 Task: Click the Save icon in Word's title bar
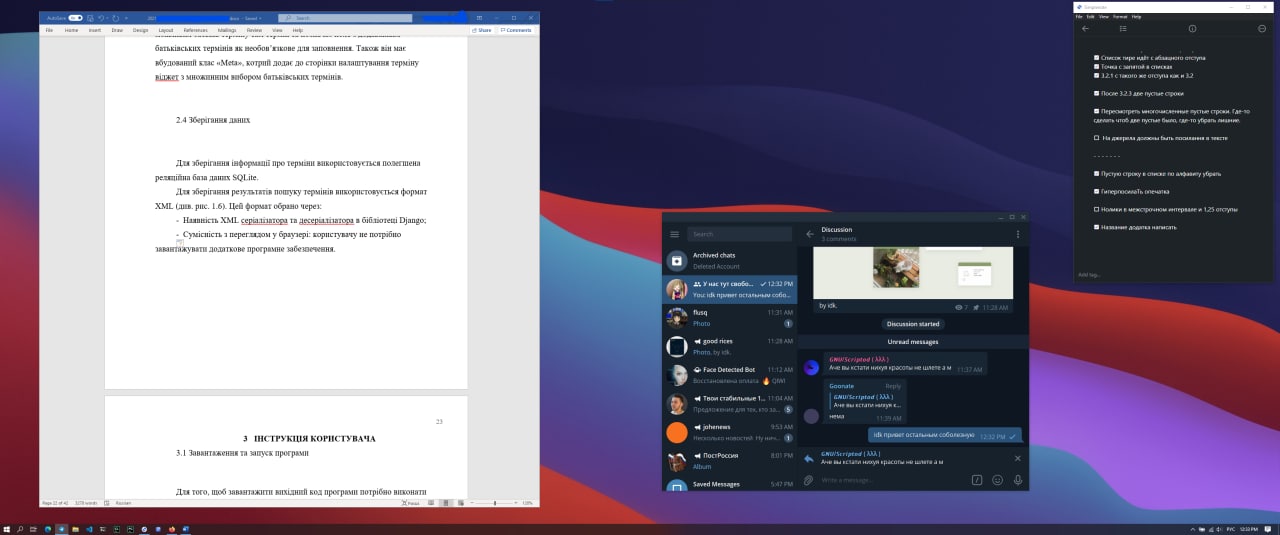(90, 18)
